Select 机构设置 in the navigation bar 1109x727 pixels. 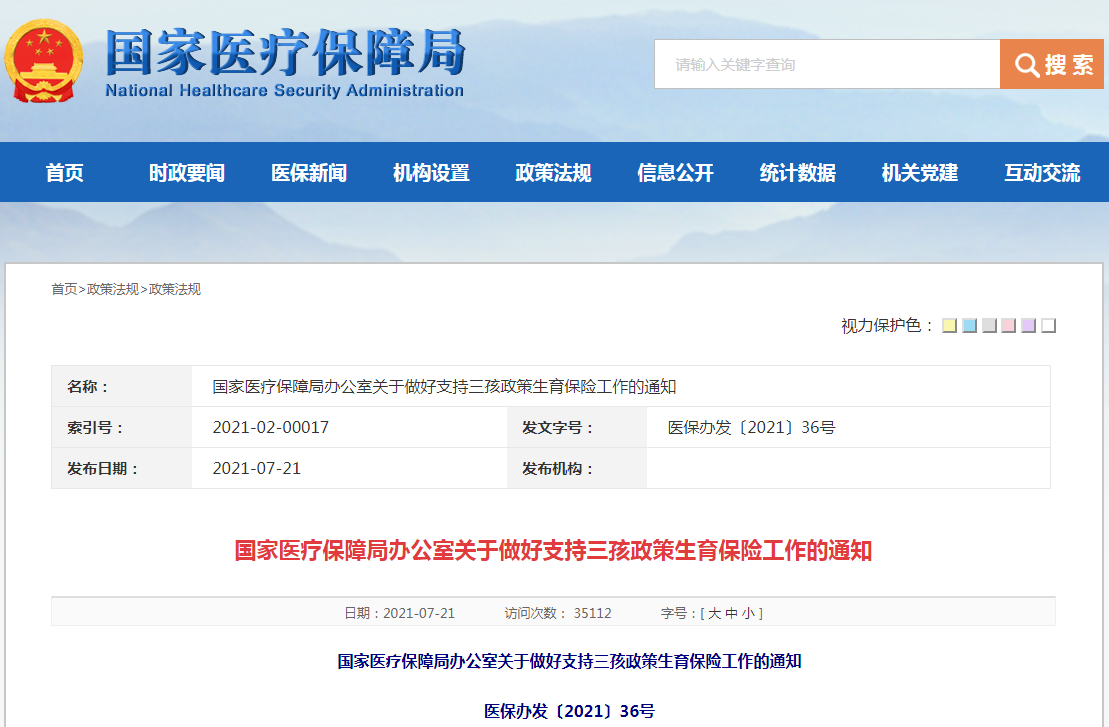431,173
